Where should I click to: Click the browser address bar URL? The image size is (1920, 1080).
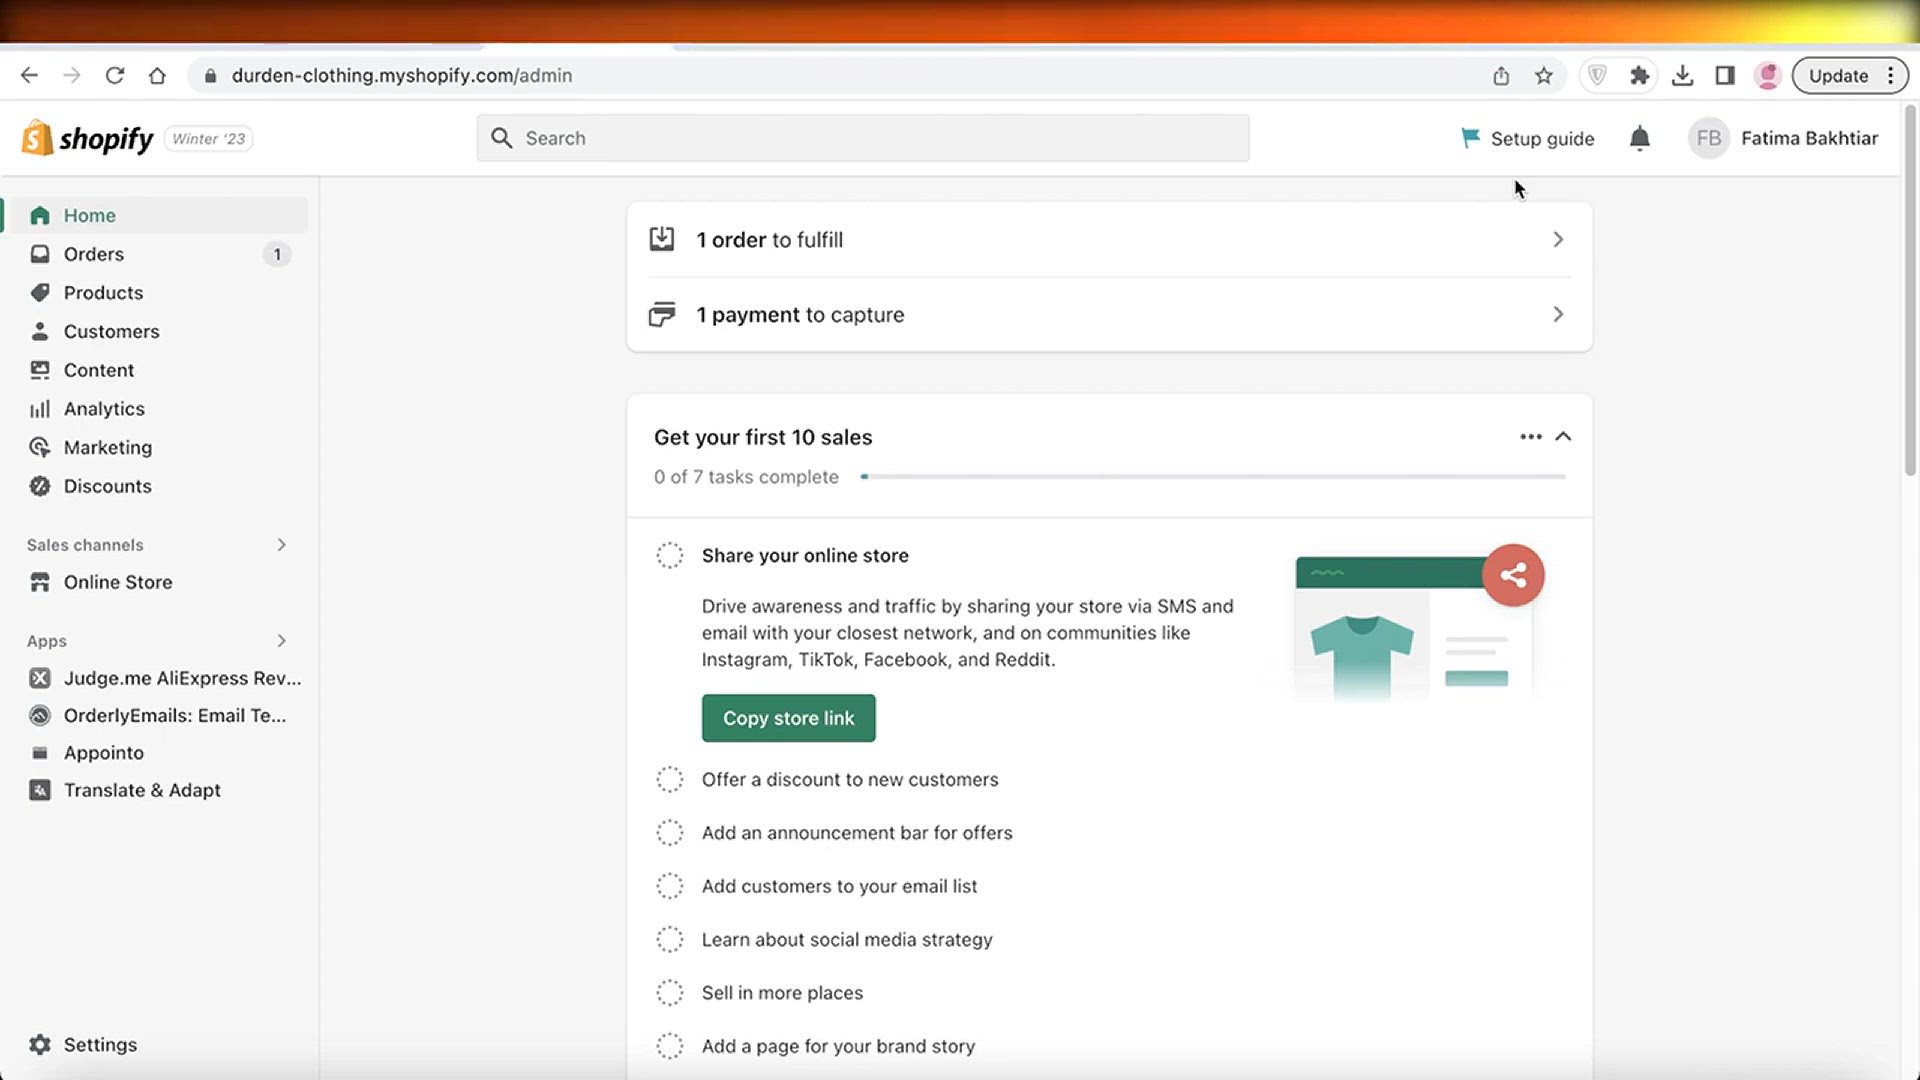pyautogui.click(x=402, y=75)
